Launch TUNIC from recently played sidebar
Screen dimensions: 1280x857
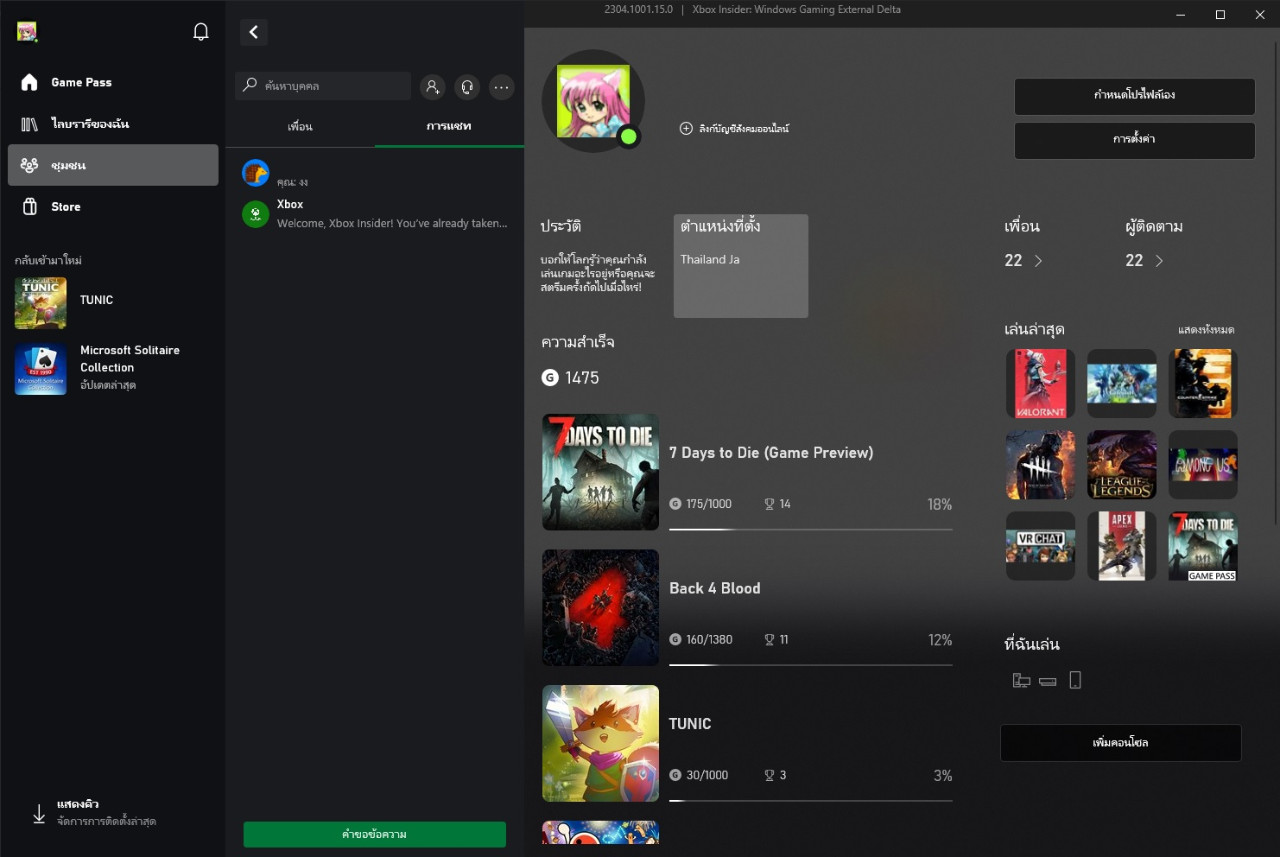point(113,302)
